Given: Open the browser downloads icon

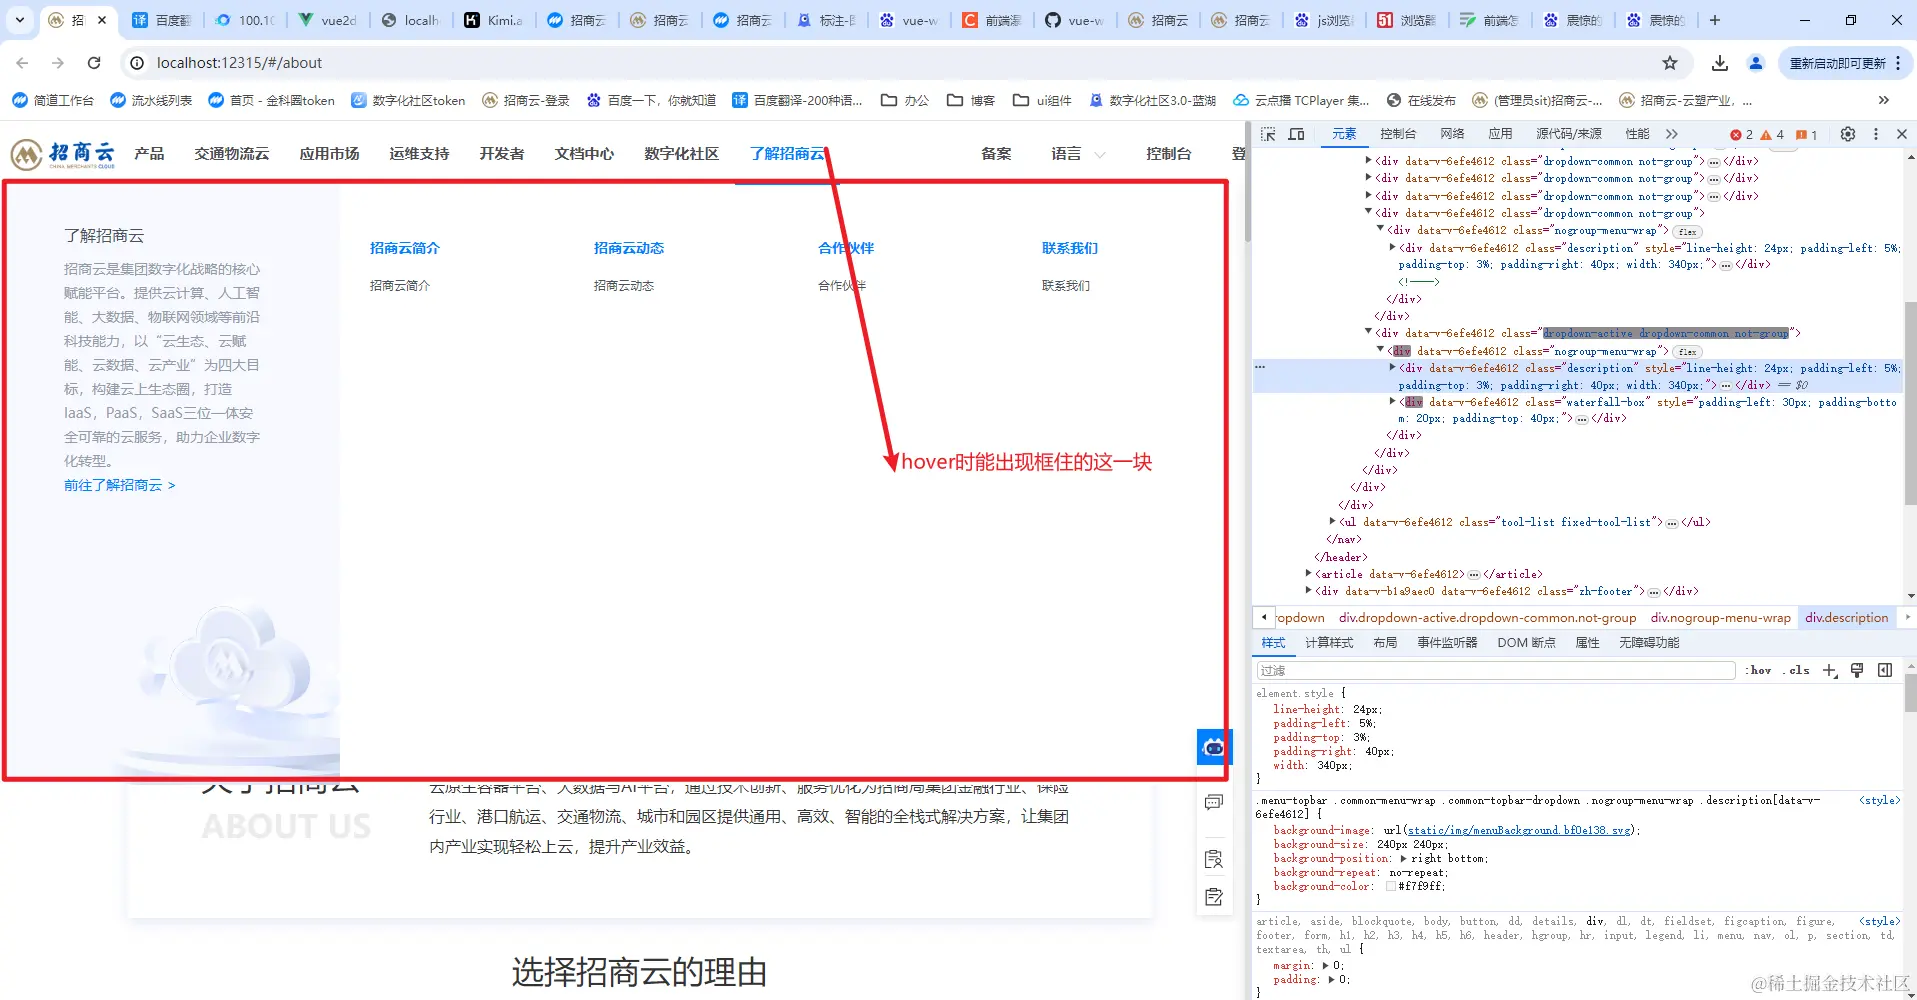Looking at the screenshot, I should [1720, 63].
